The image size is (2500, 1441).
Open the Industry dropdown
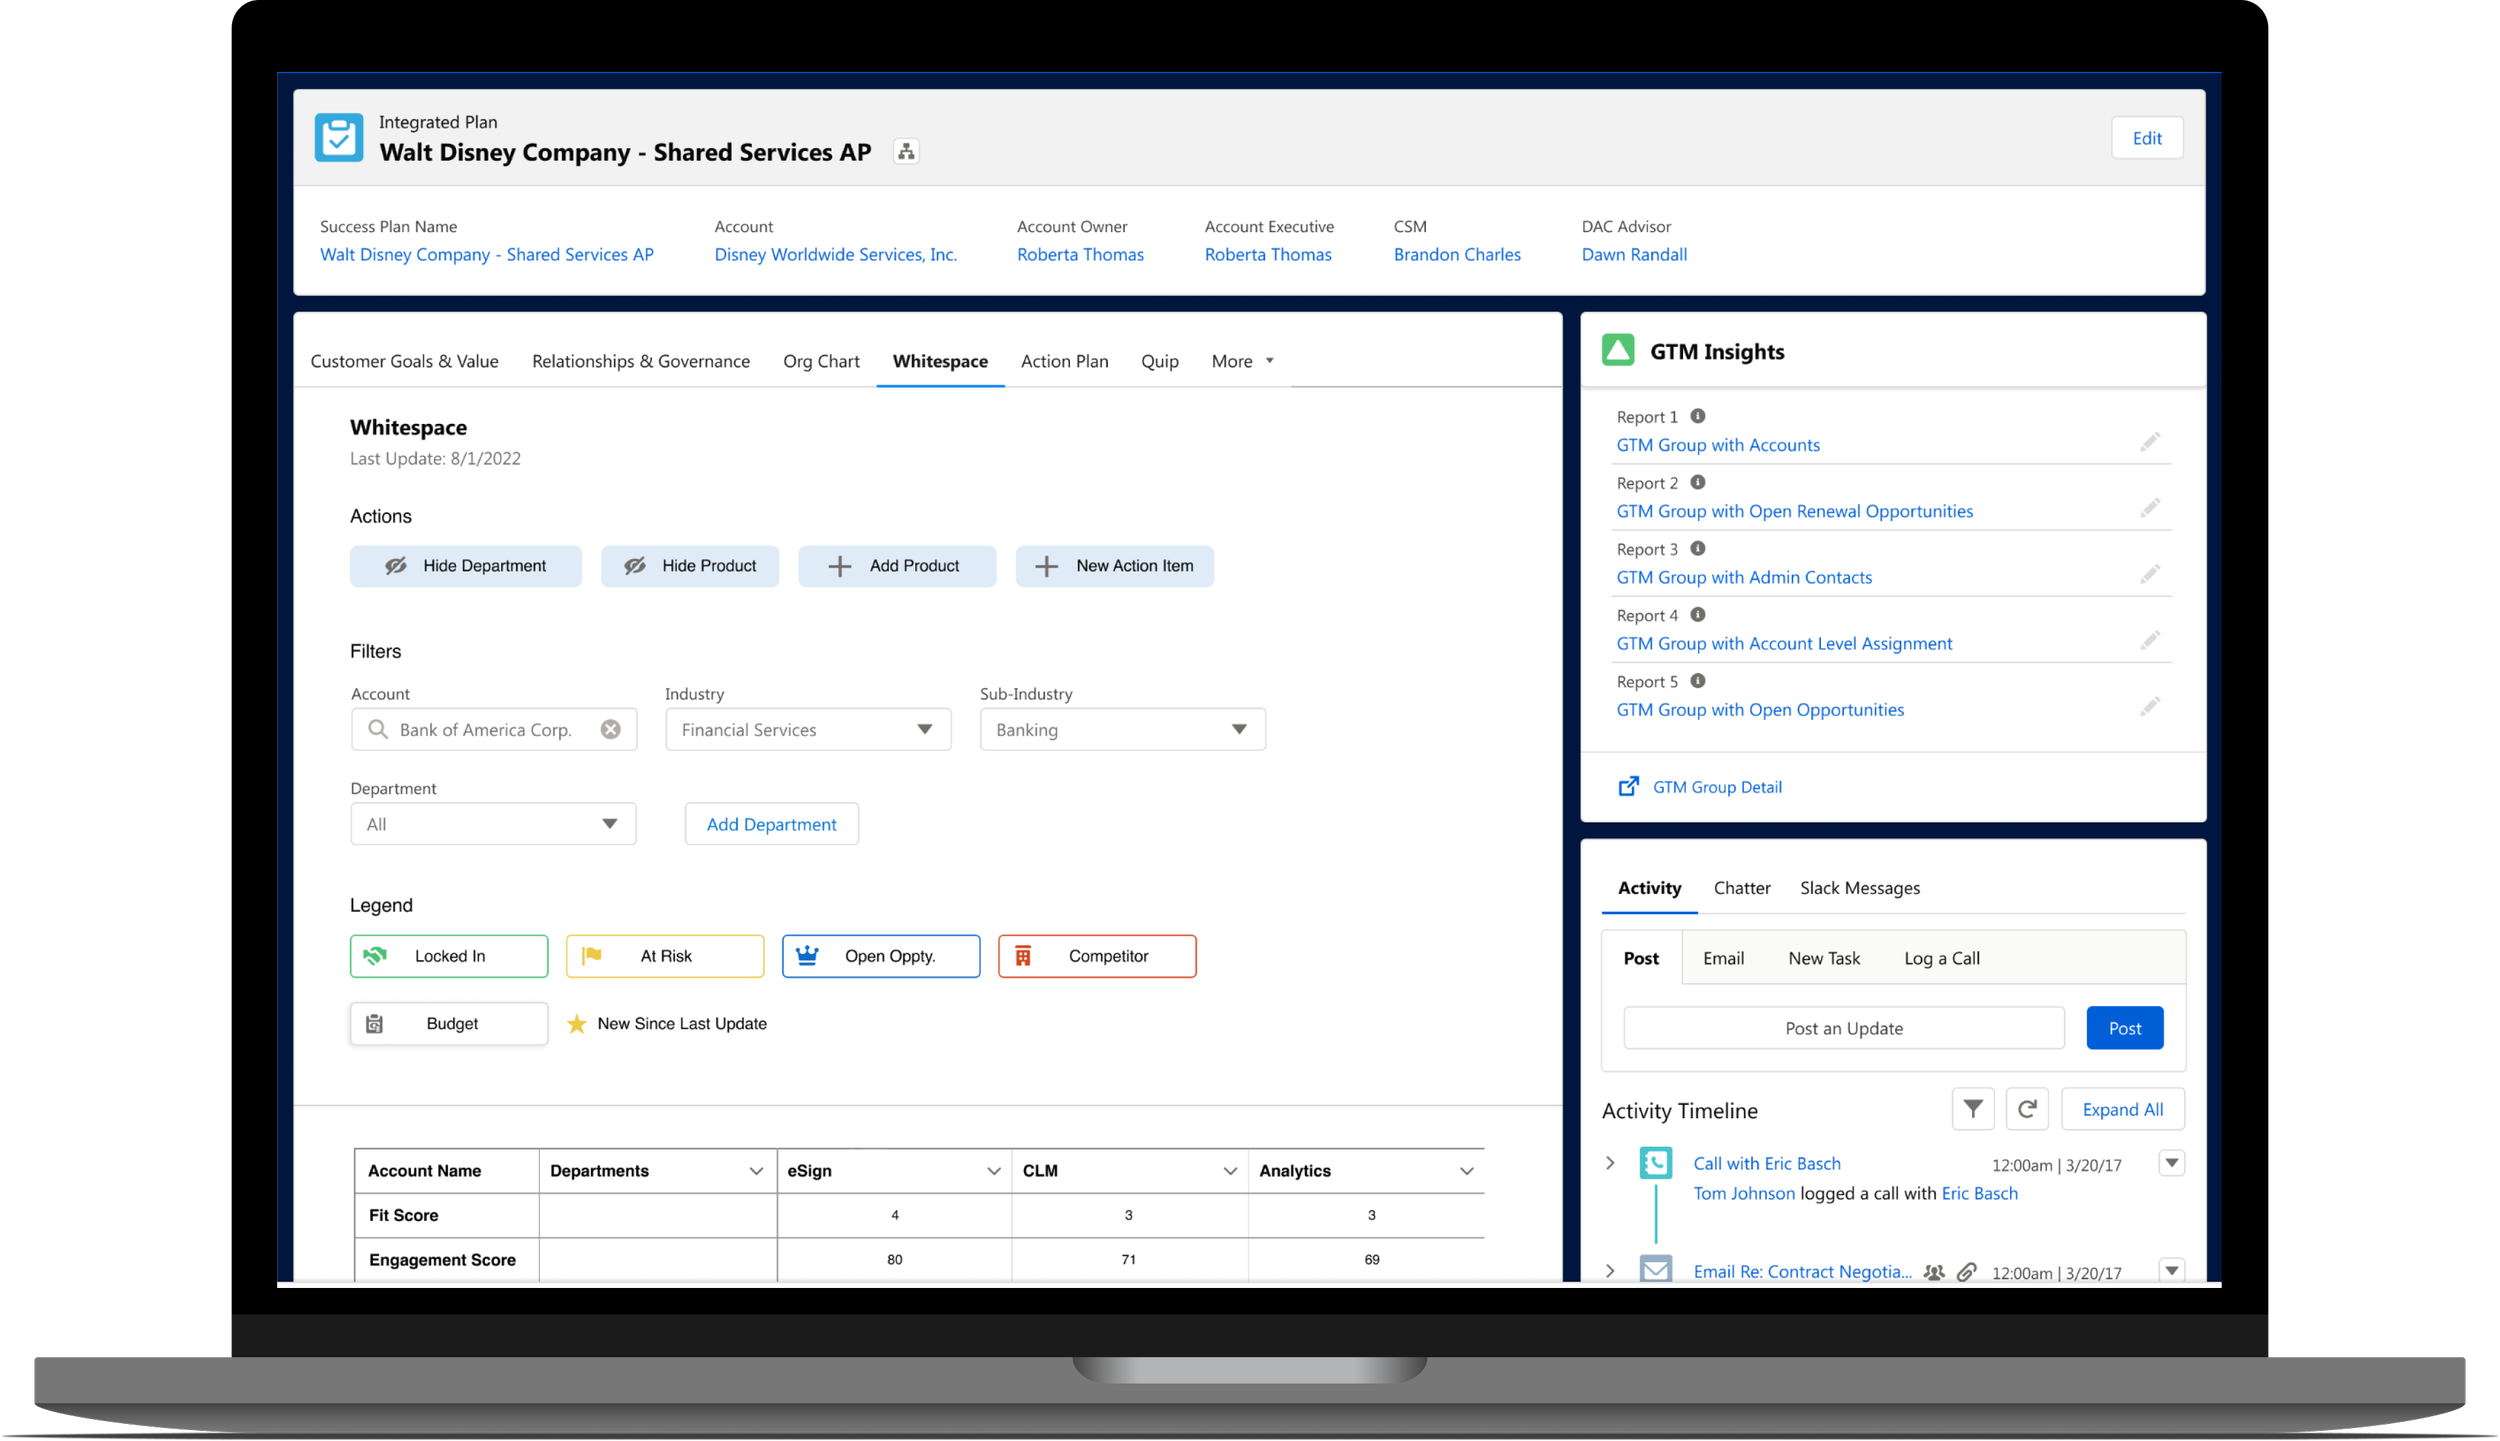pos(808,730)
